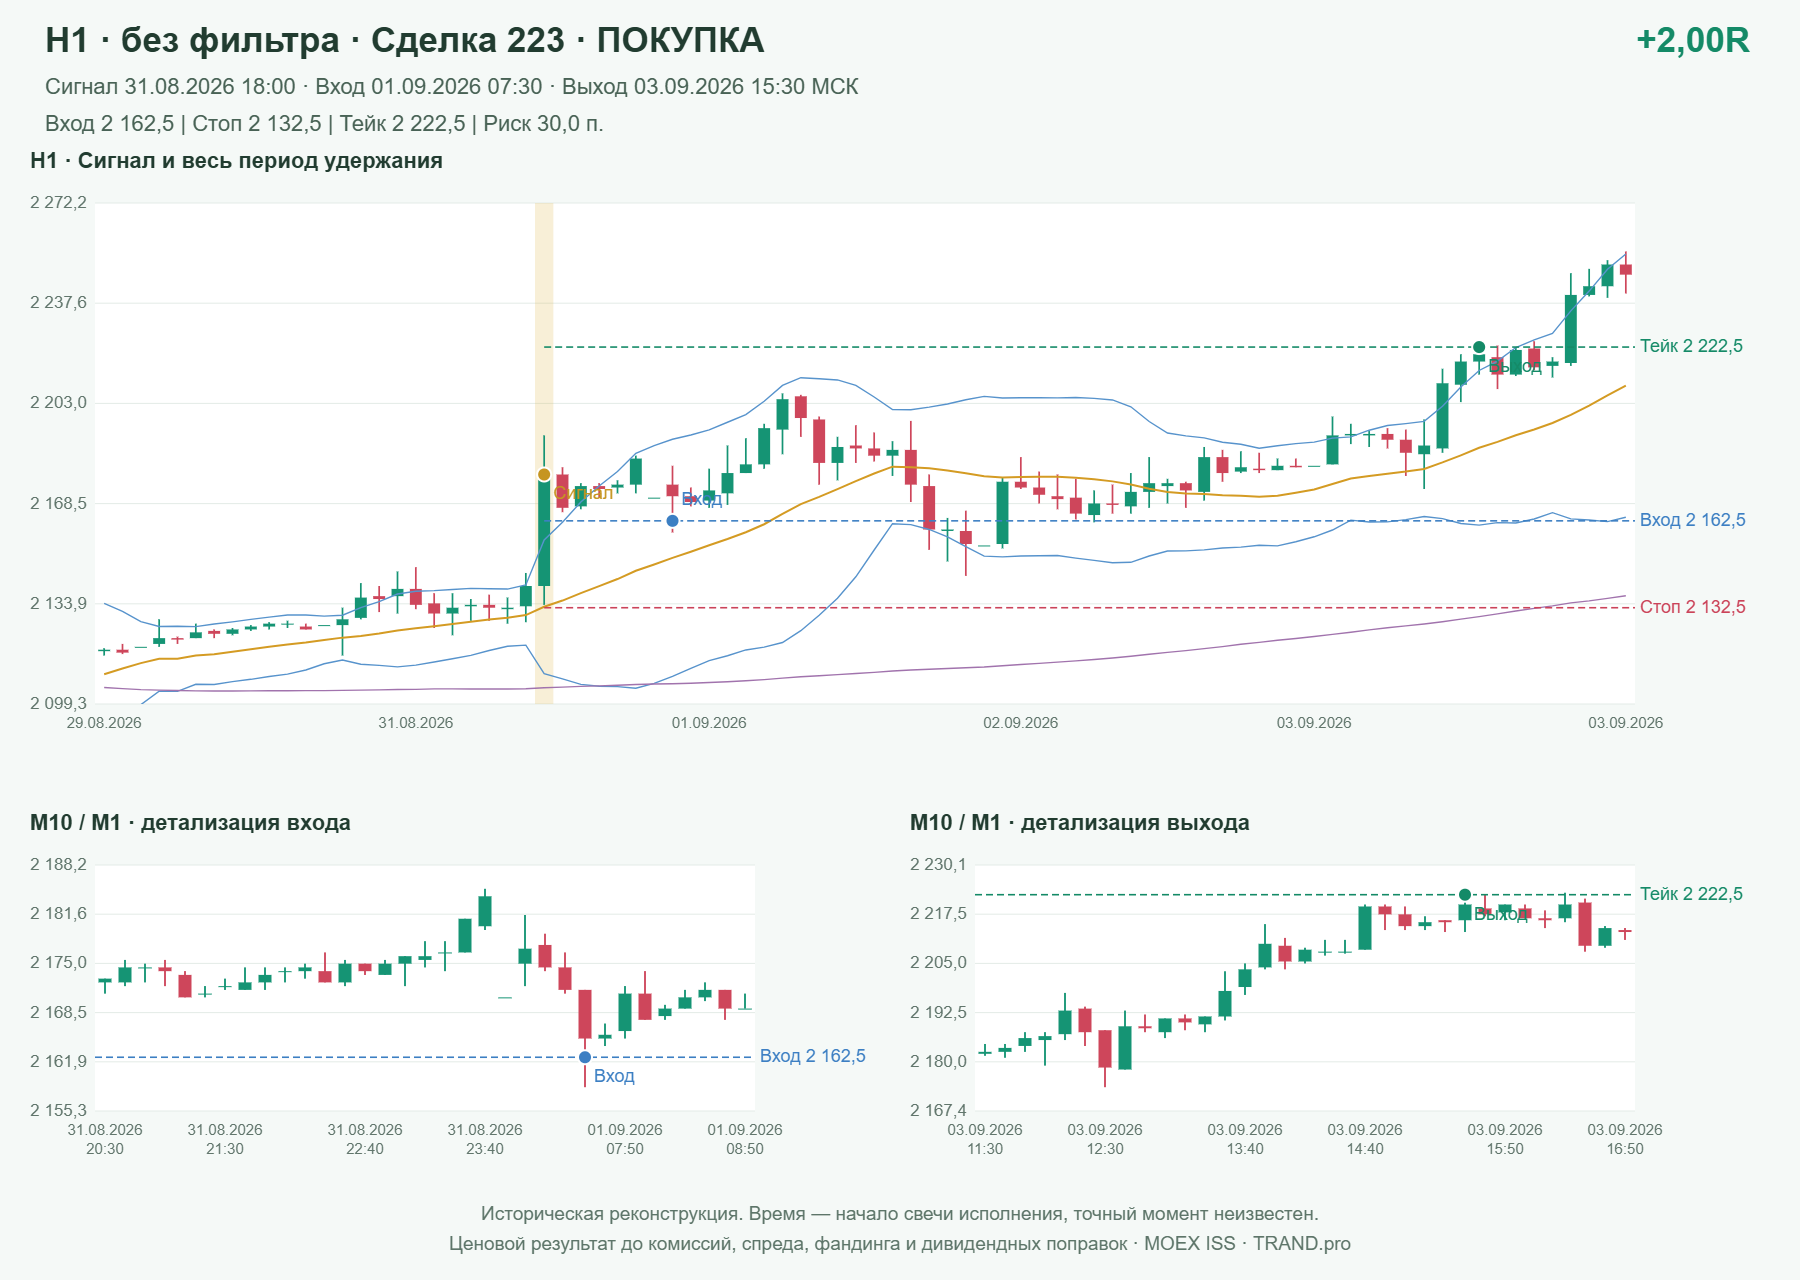Click the 29.08.2026 date label on the H1 axis
1800x1280 pixels.
pyautogui.click(x=104, y=723)
